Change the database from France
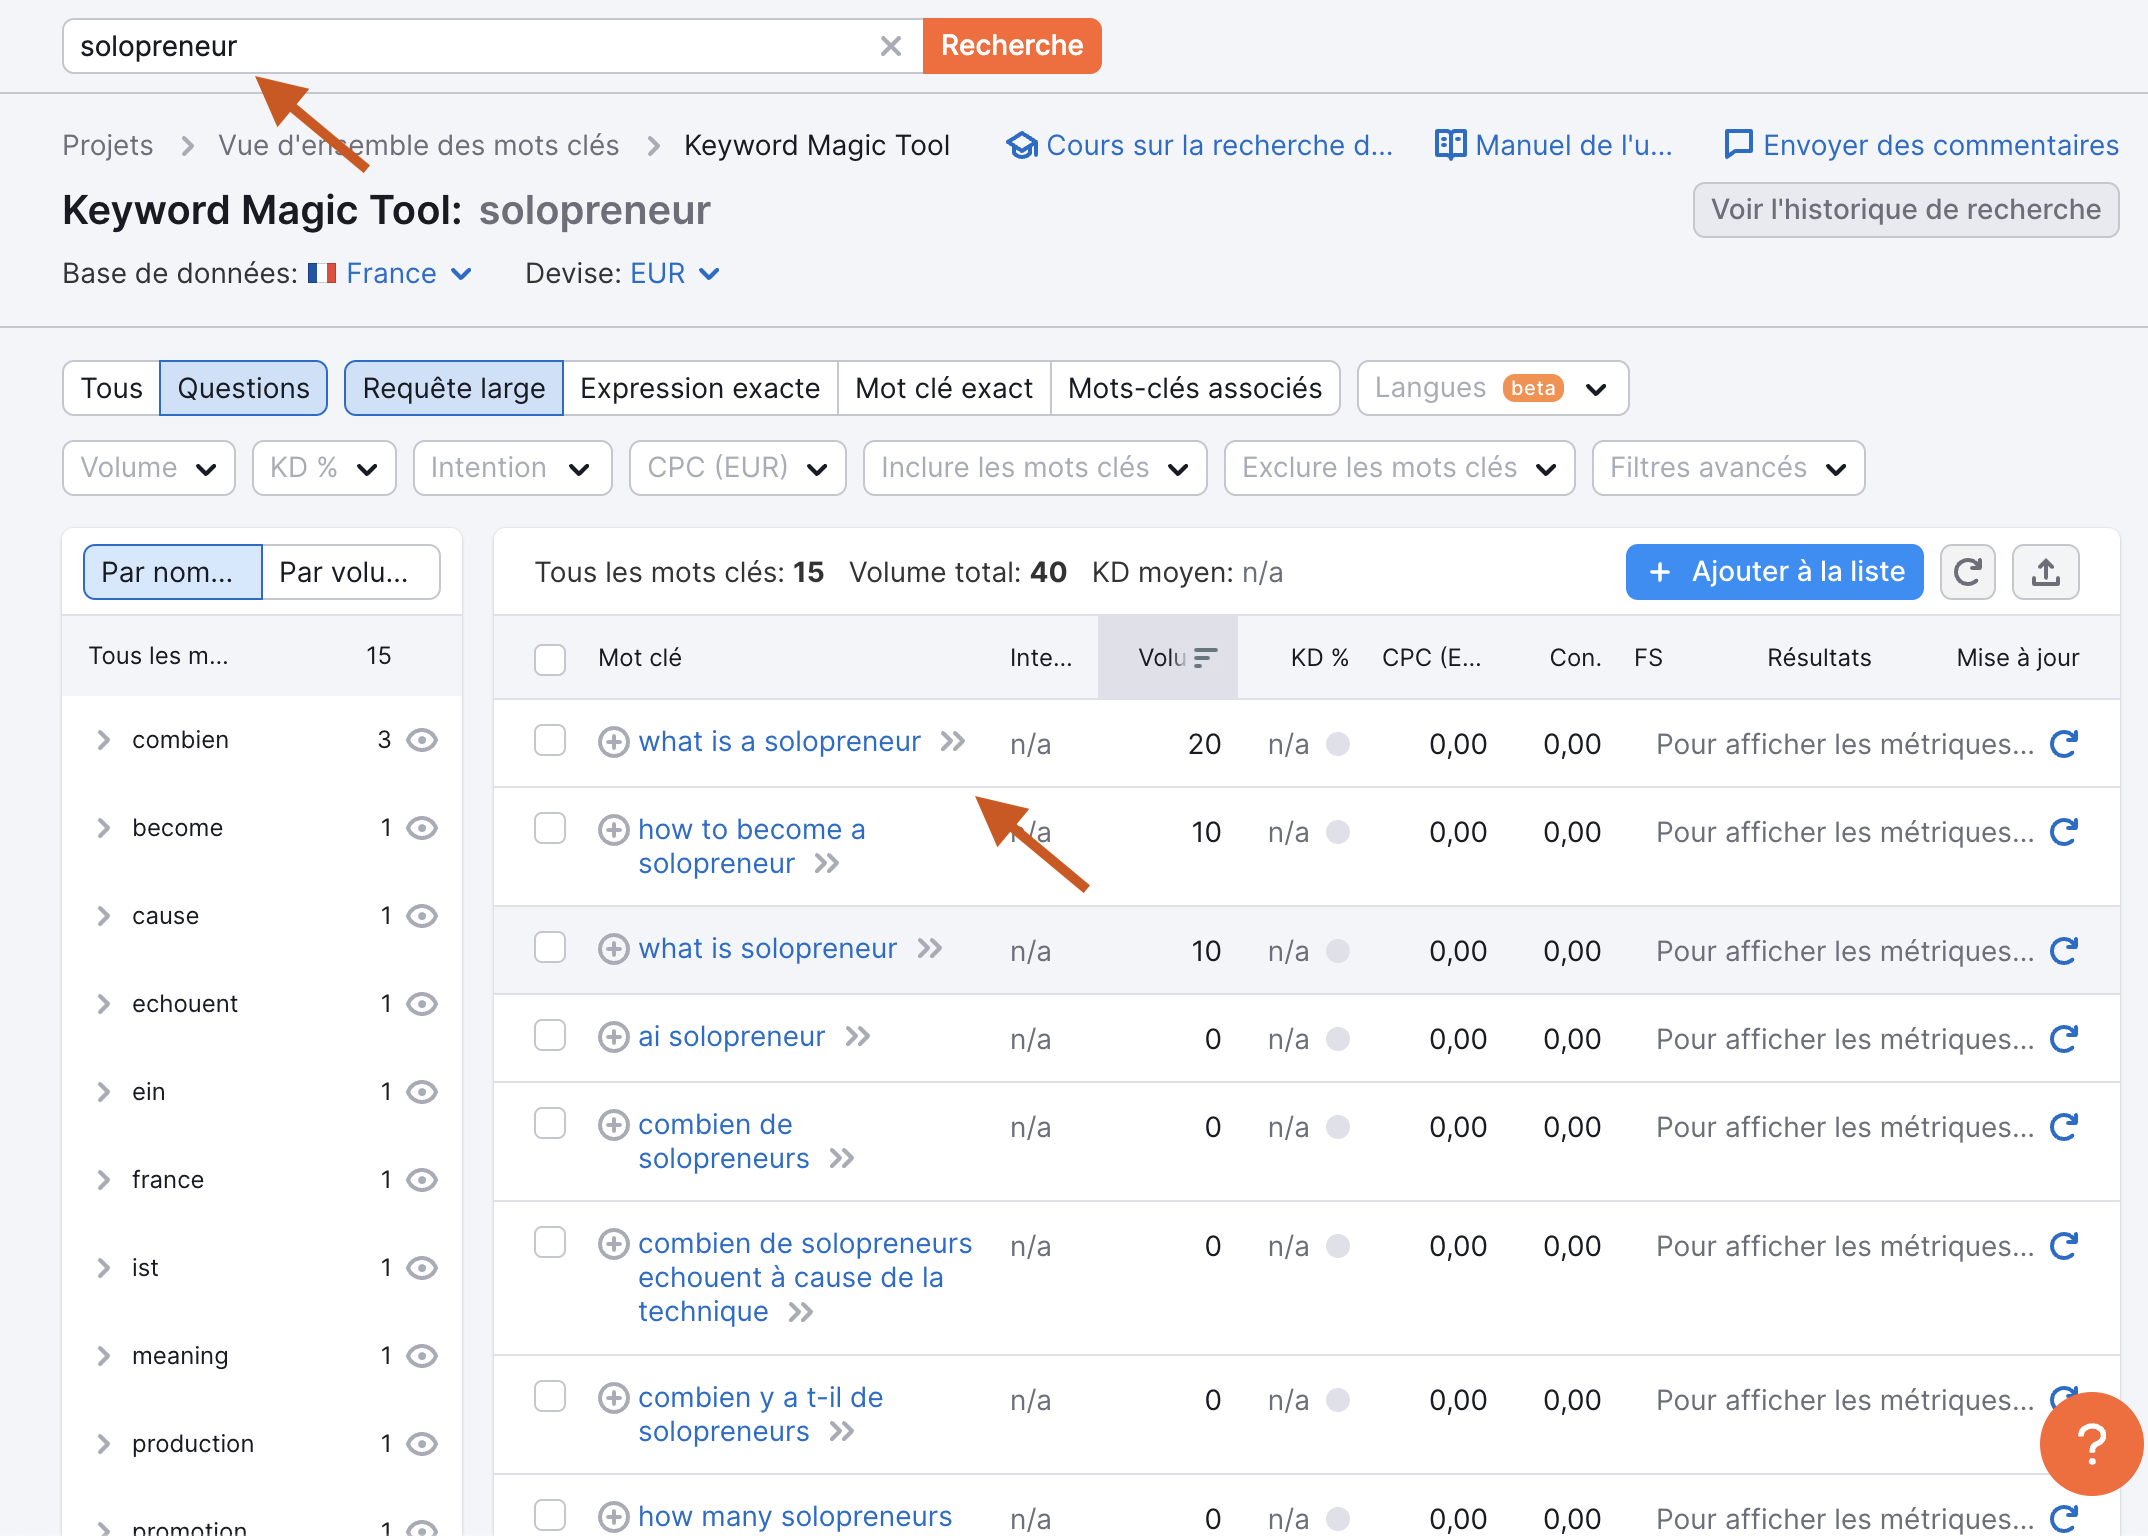Screen dimensions: 2148x1536 tap(406, 273)
